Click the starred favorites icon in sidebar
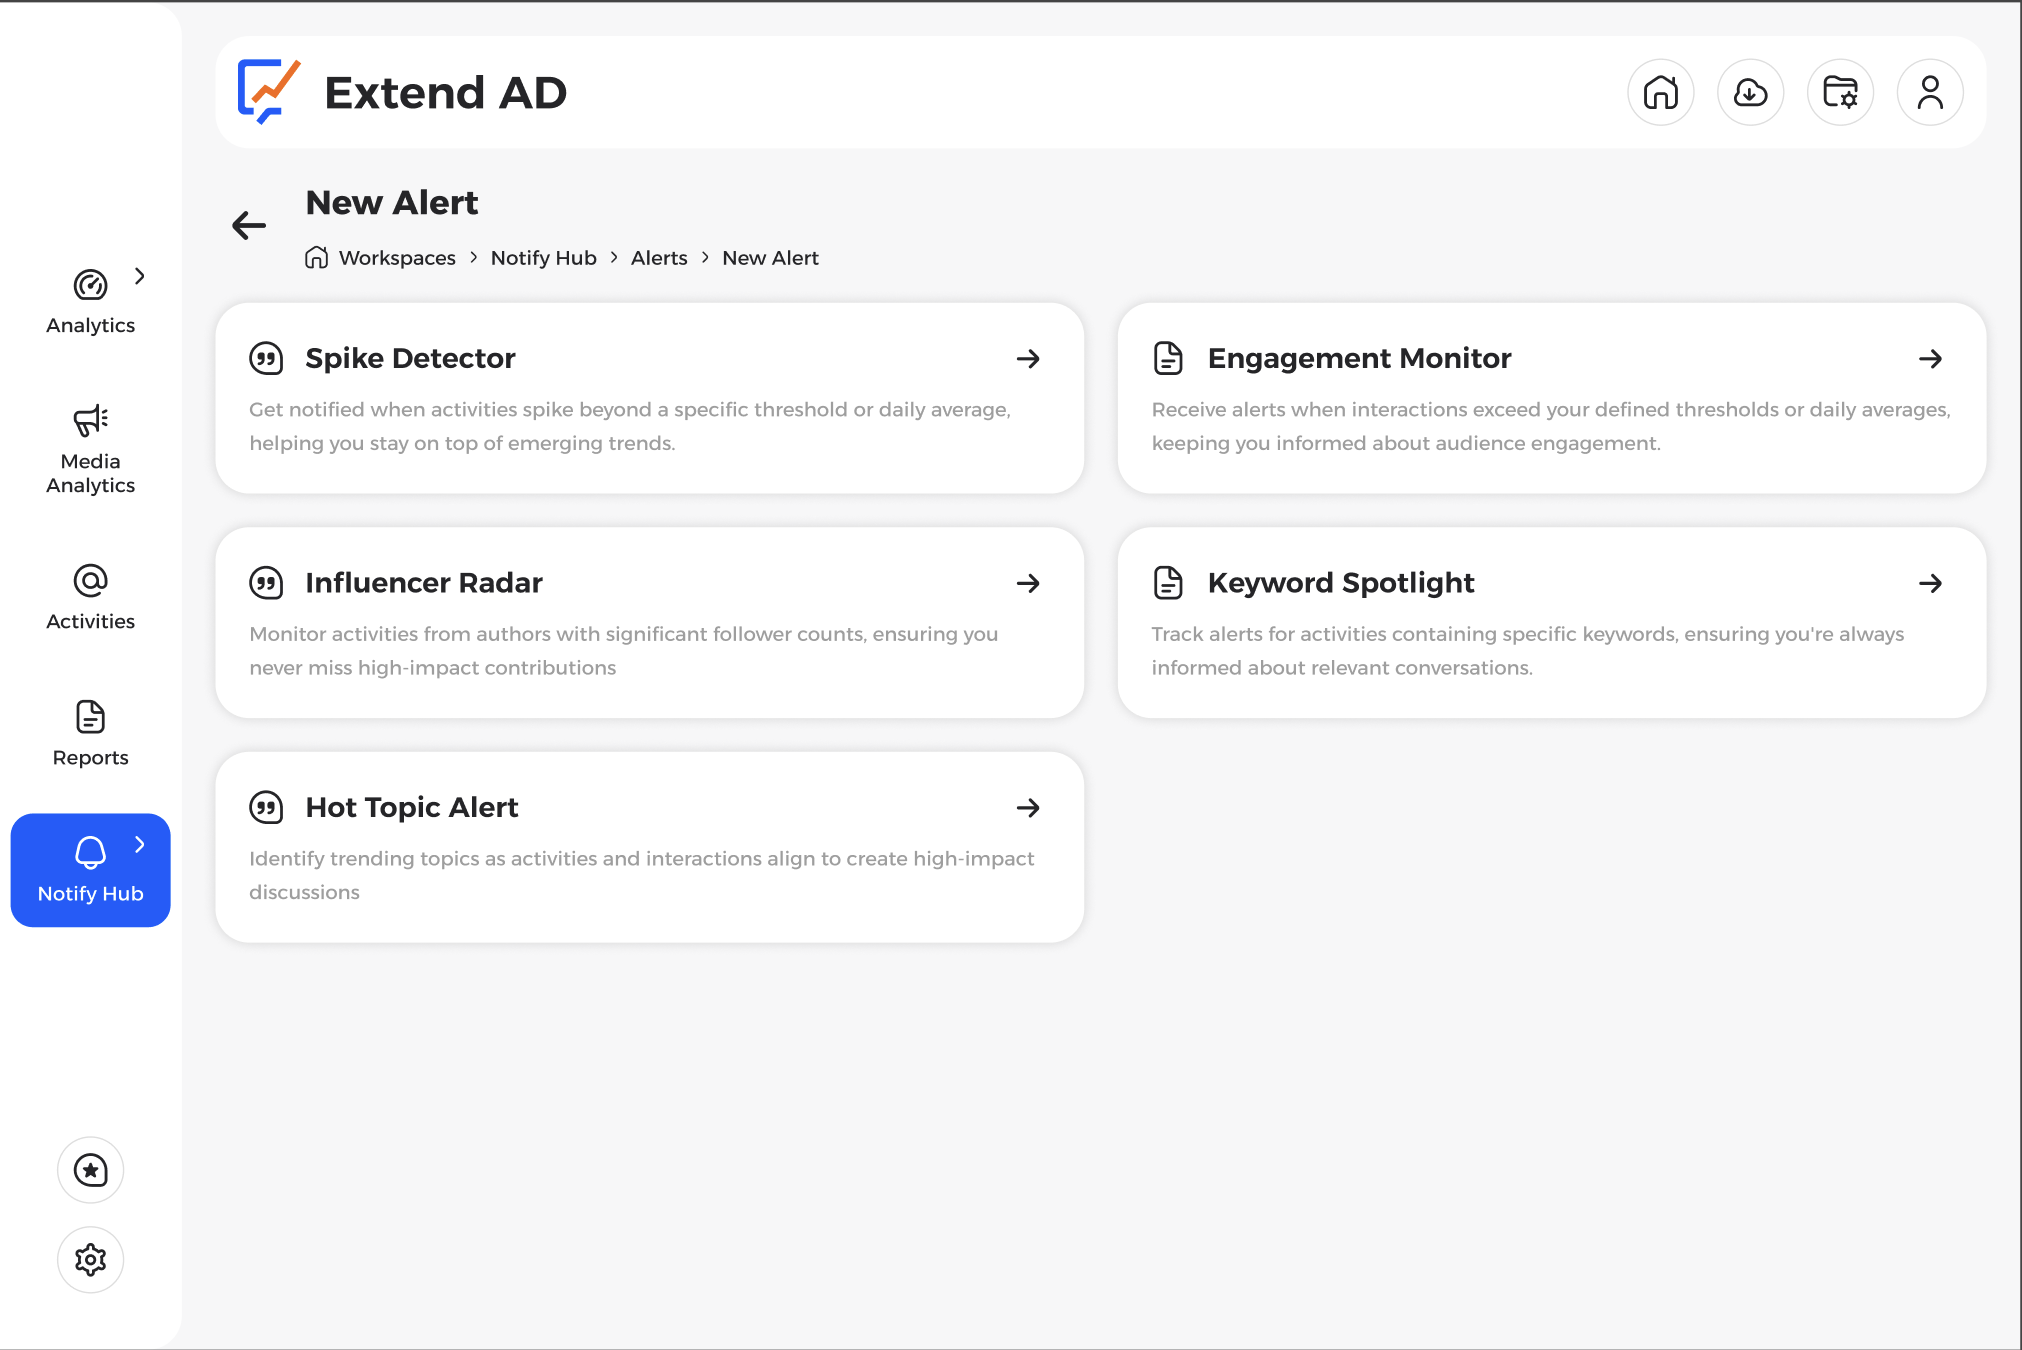 90,1170
